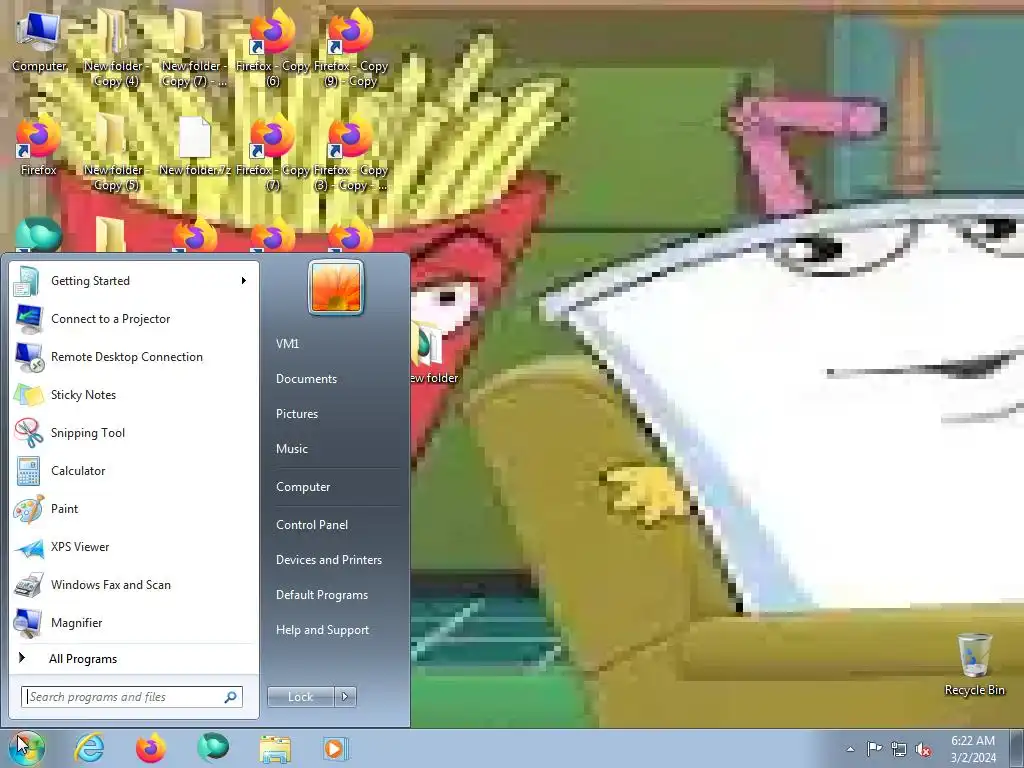Click Show desktop strip at taskbar end

point(1017,748)
